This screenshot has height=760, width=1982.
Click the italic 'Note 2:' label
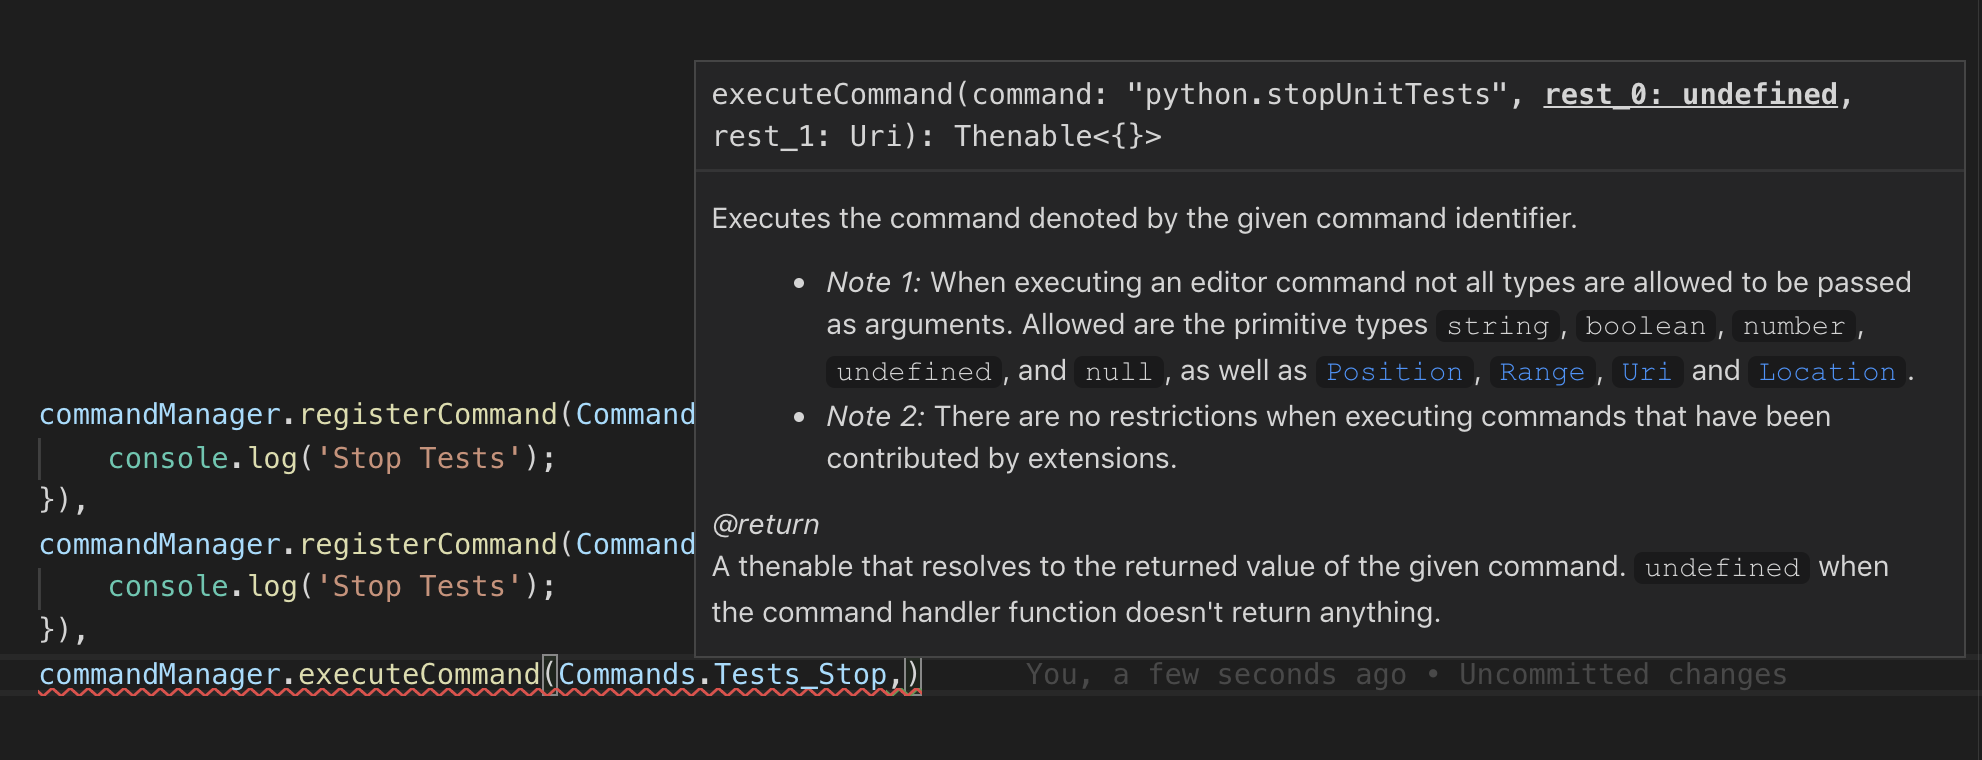(x=874, y=416)
